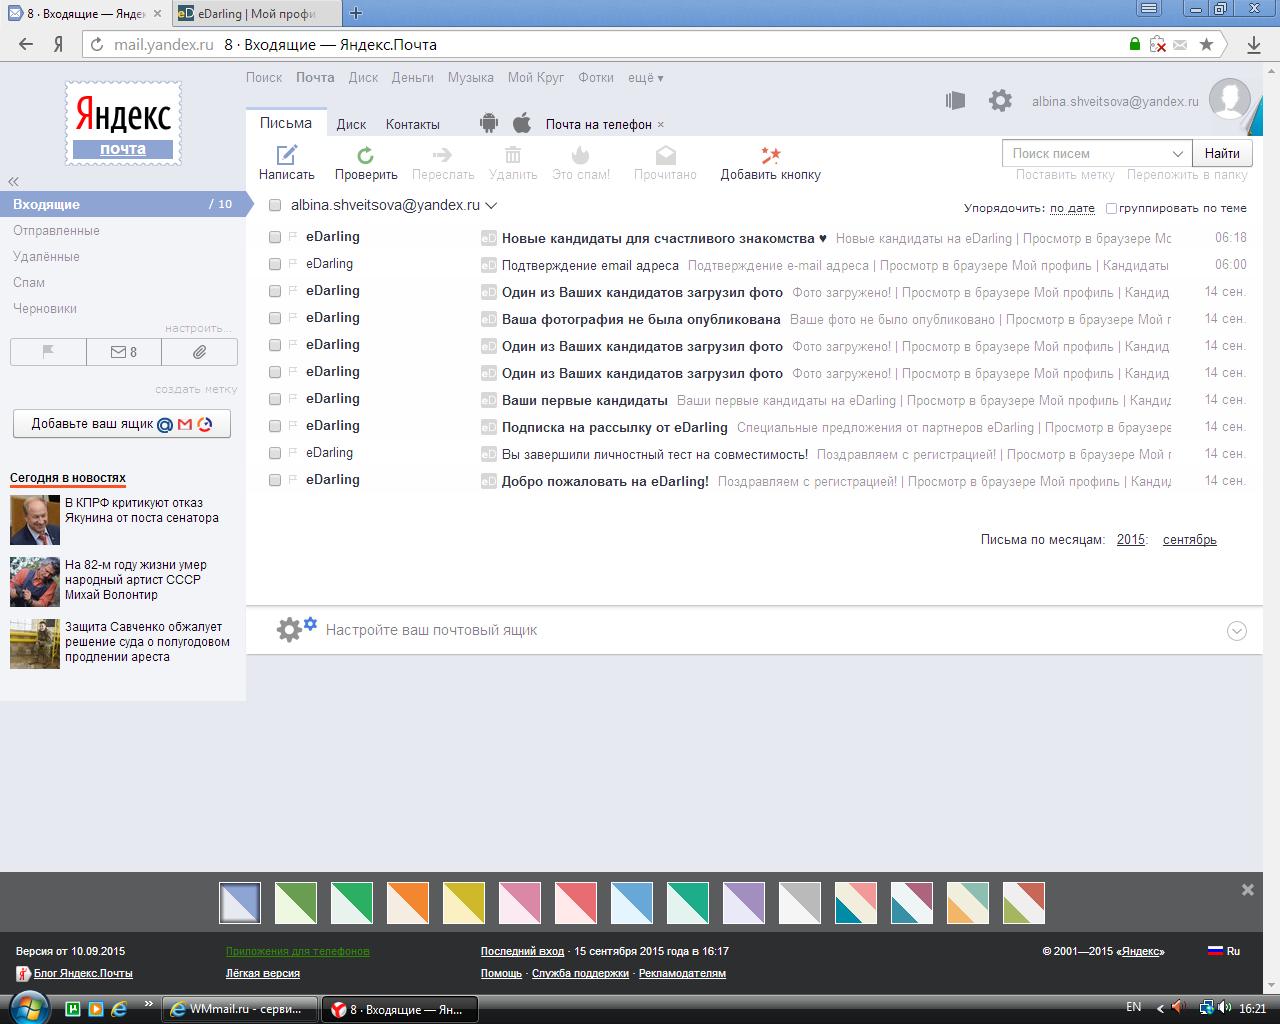Viewport: 1280px width, 1024px height.
Task: Click the theme picker icon beside settings gear
Action: coord(955,100)
